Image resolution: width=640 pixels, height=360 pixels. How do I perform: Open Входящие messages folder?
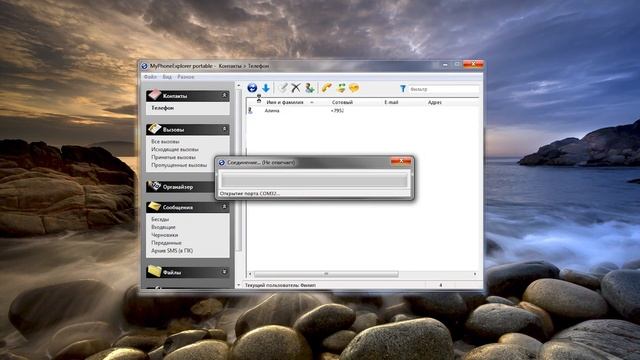coord(163,227)
